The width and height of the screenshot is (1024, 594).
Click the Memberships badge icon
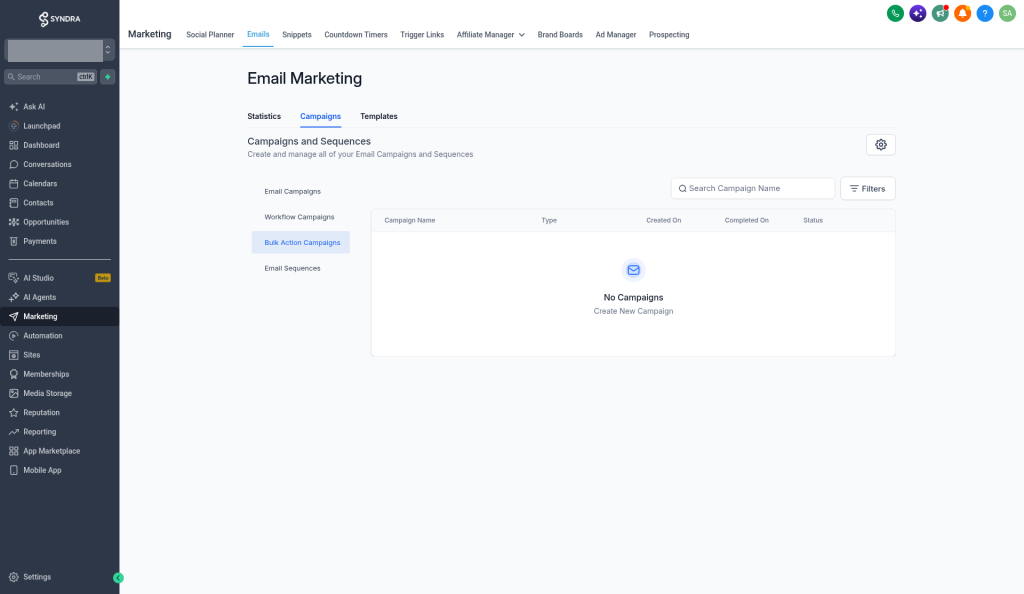tap(14, 374)
